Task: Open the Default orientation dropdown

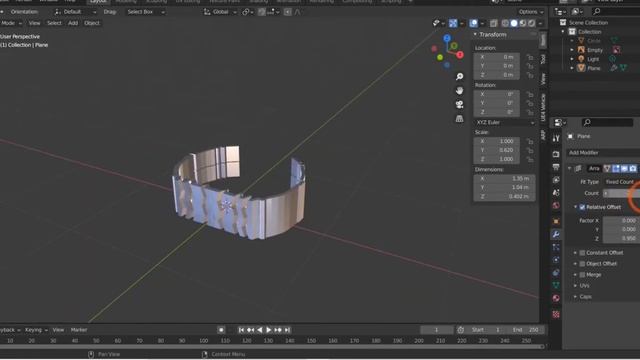Action: [75, 12]
